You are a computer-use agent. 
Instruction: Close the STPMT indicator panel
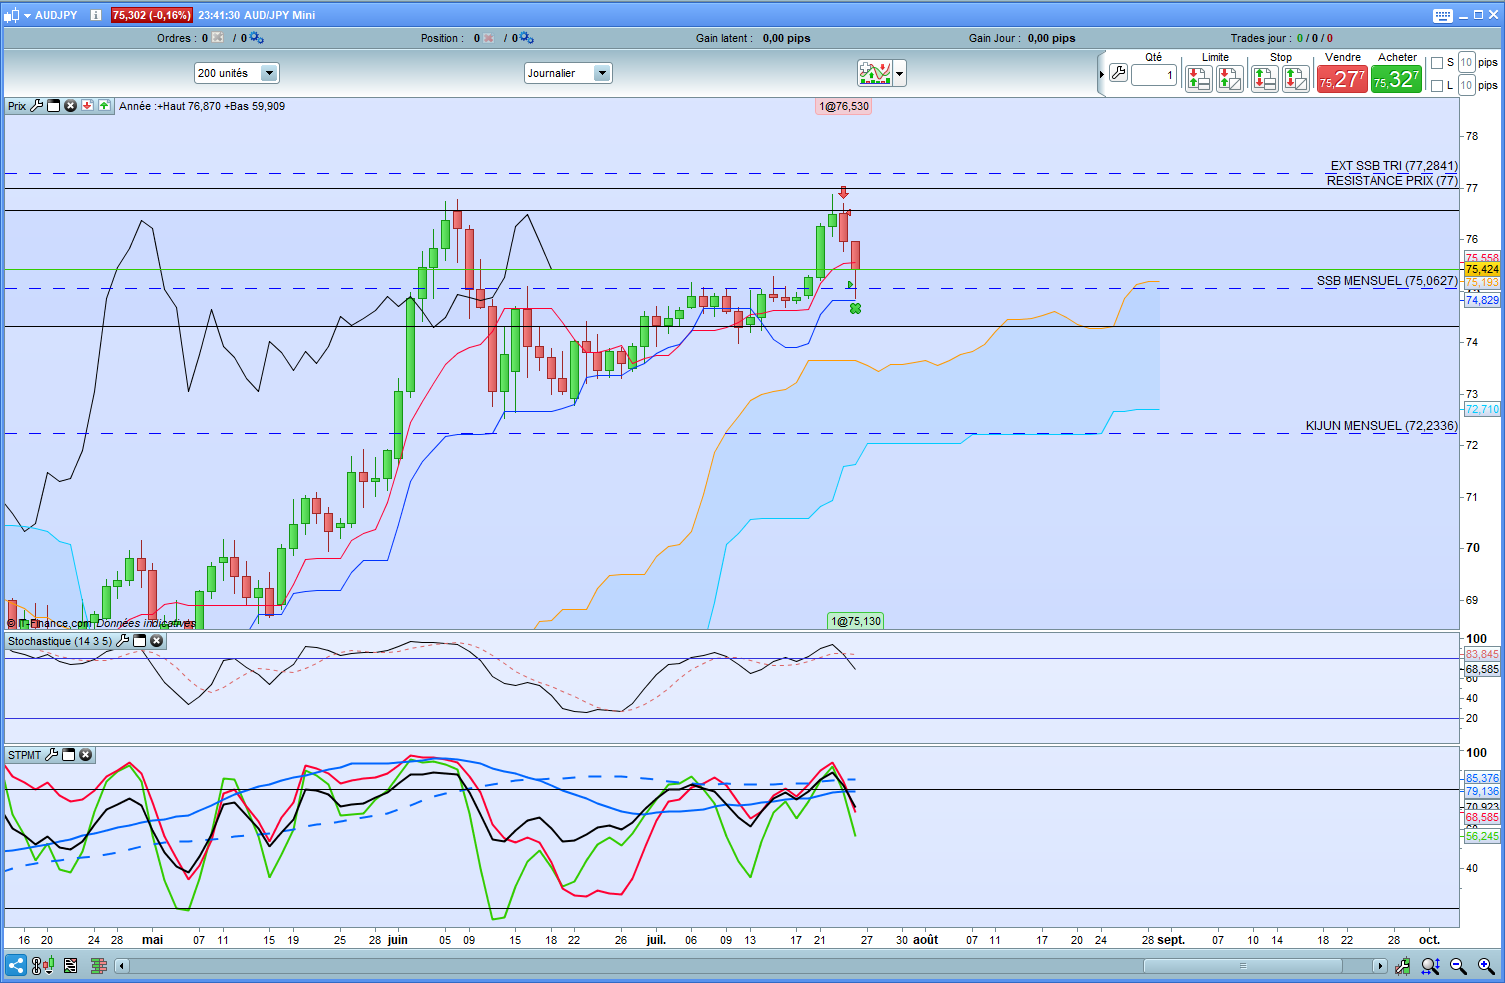pyautogui.click(x=86, y=755)
